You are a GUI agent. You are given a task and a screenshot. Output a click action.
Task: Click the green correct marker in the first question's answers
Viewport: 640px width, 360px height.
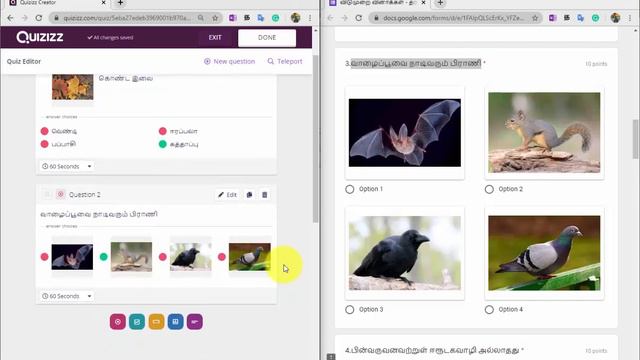pyautogui.click(x=162, y=144)
